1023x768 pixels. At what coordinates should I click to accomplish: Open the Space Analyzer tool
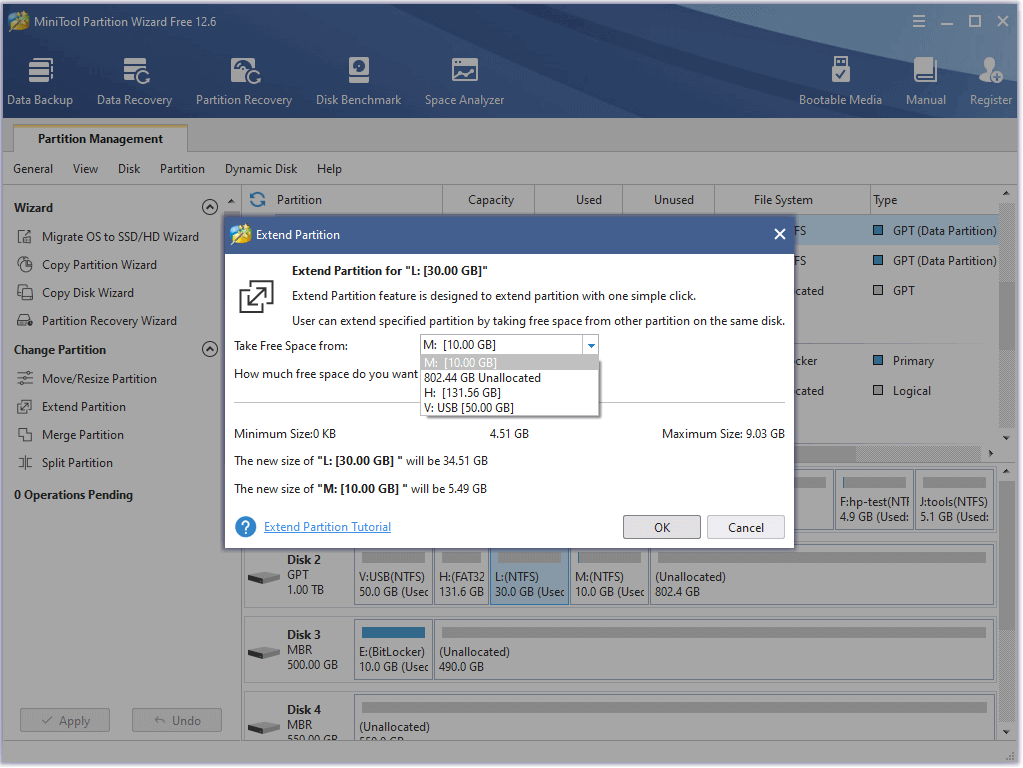pyautogui.click(x=464, y=81)
